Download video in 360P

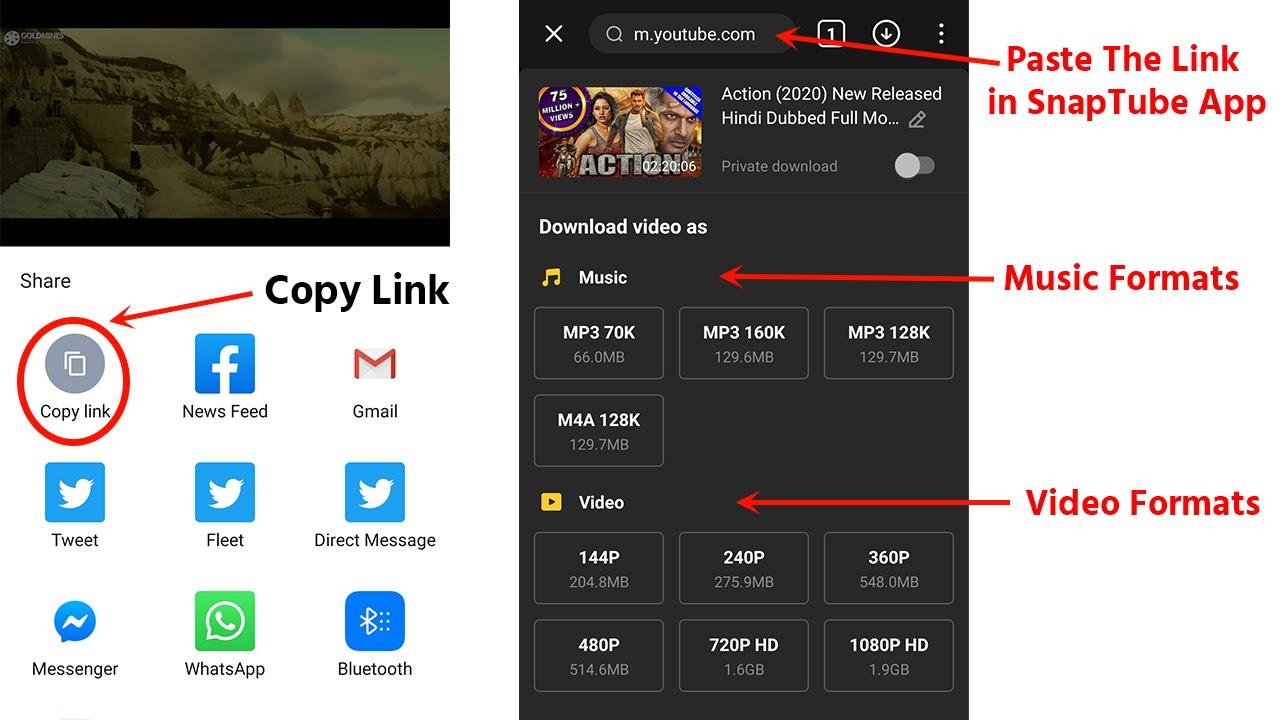coord(889,568)
